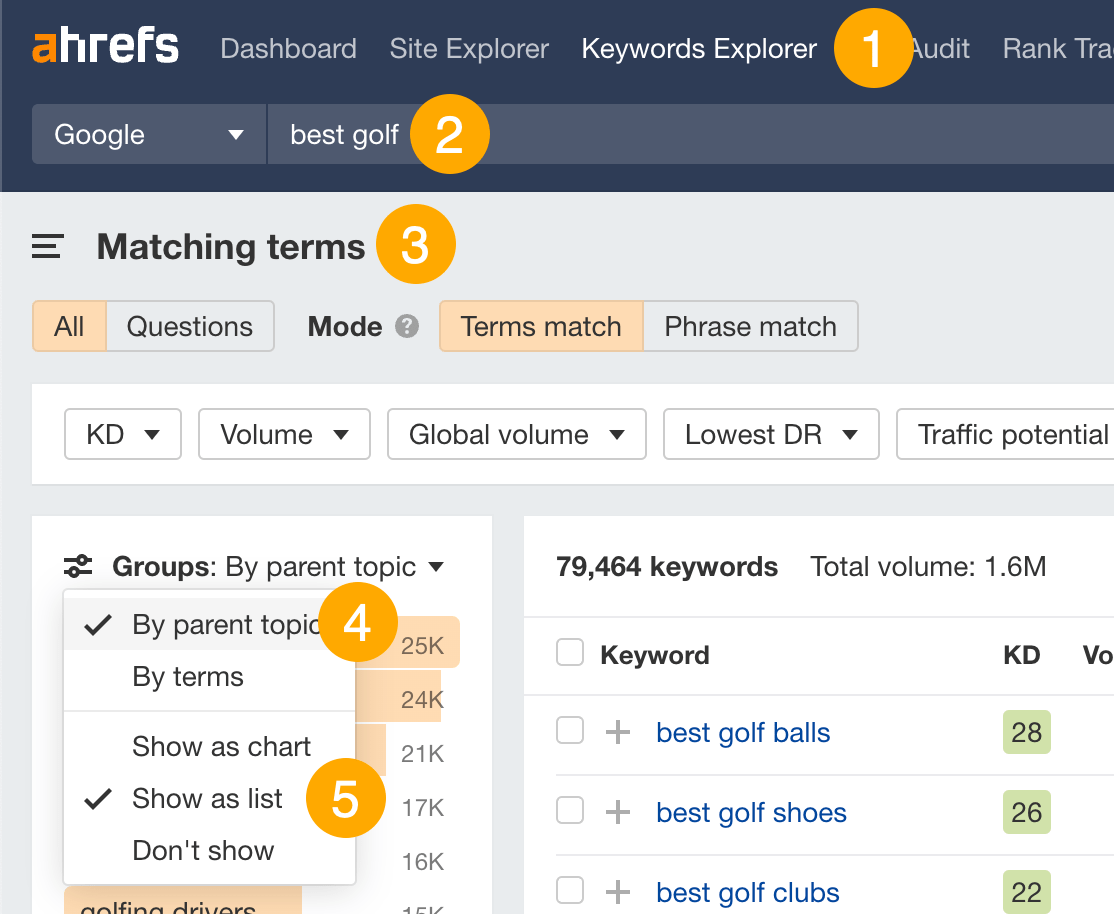This screenshot has width=1114, height=914.
Task: Select the All keywords toggle
Action: click(x=69, y=326)
